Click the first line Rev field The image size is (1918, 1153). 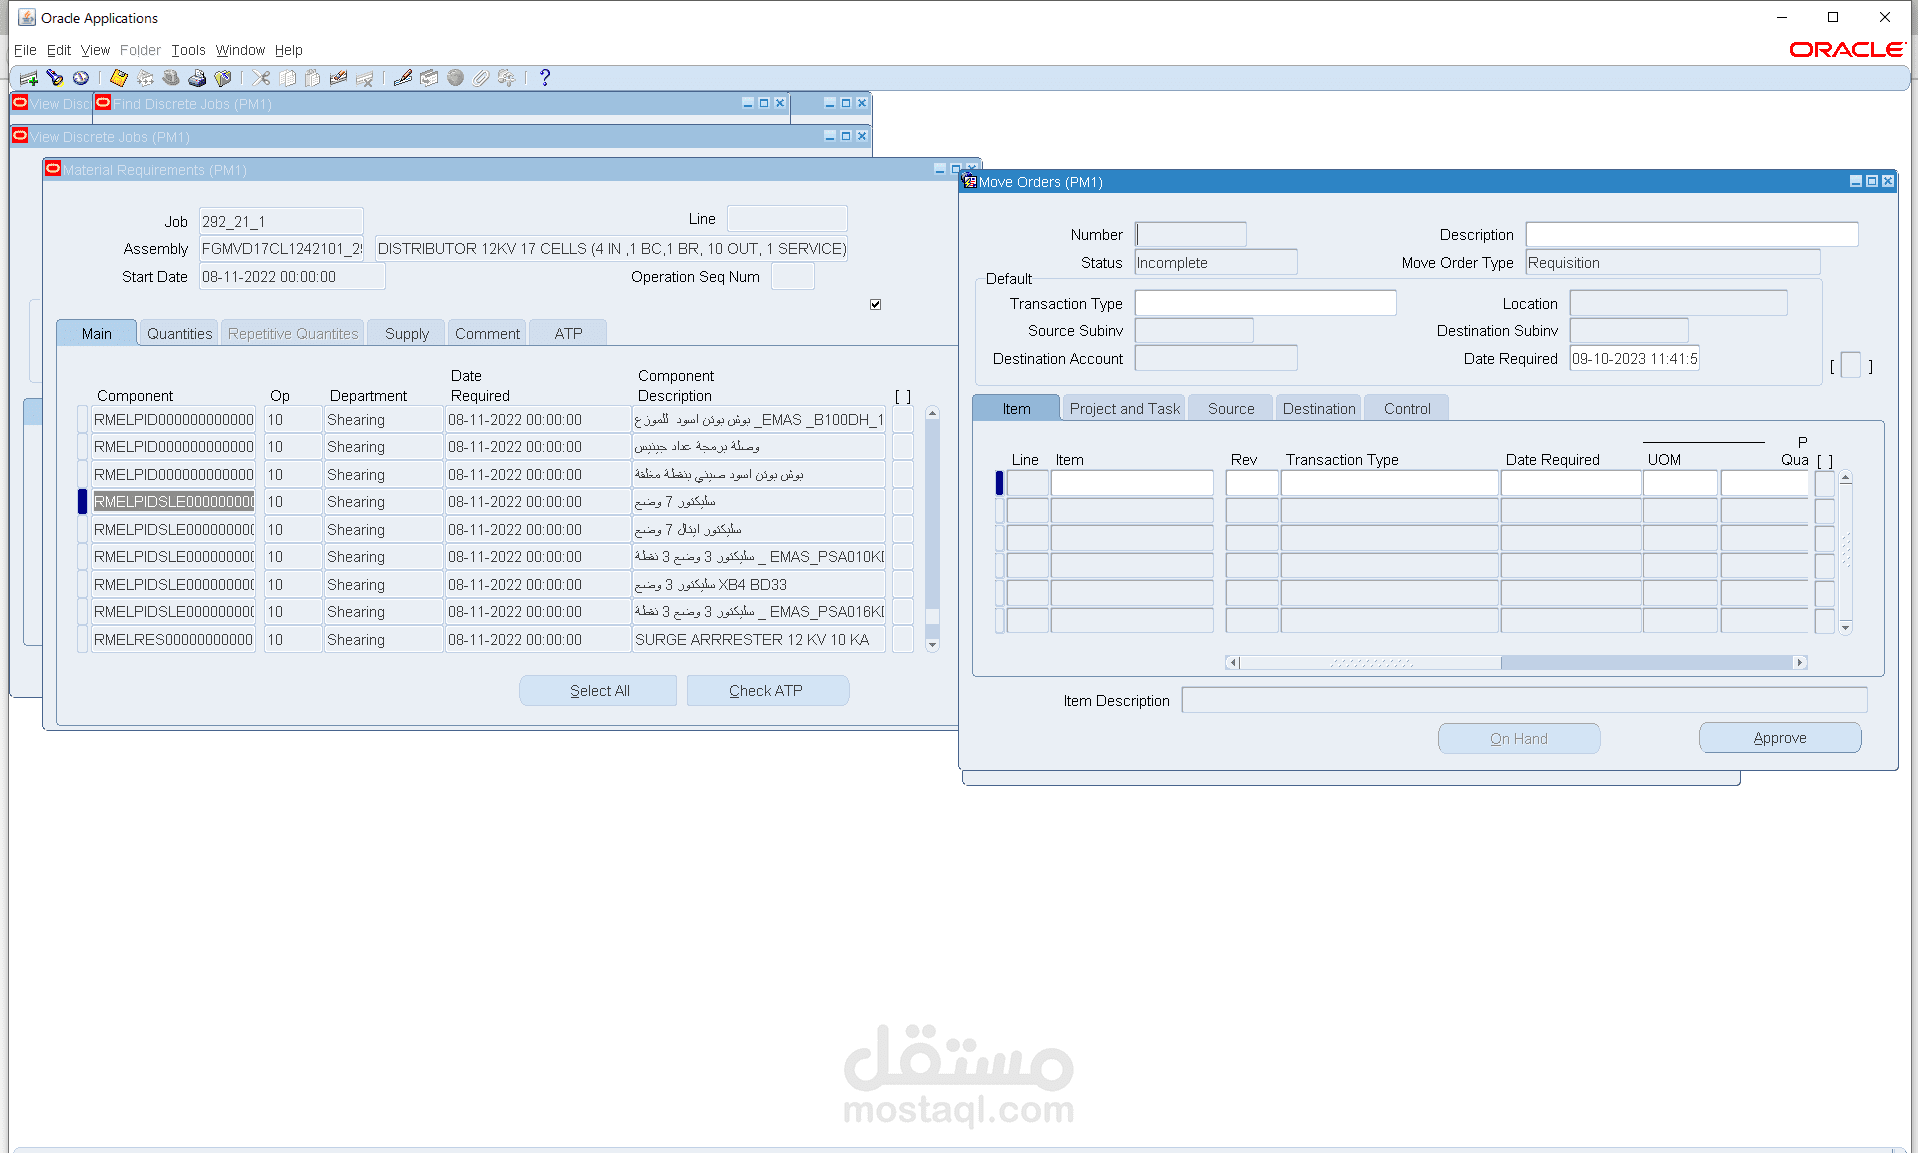1252,483
